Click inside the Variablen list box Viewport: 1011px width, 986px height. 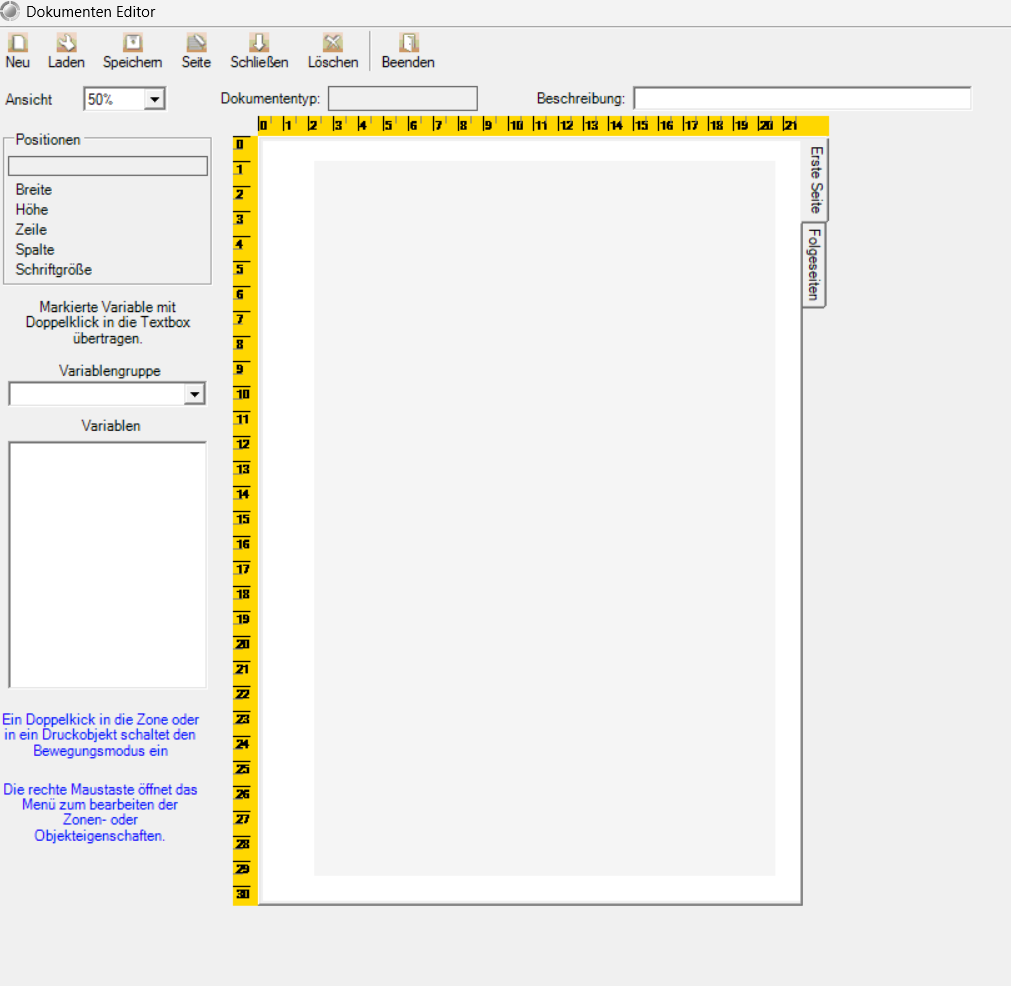pos(108,565)
